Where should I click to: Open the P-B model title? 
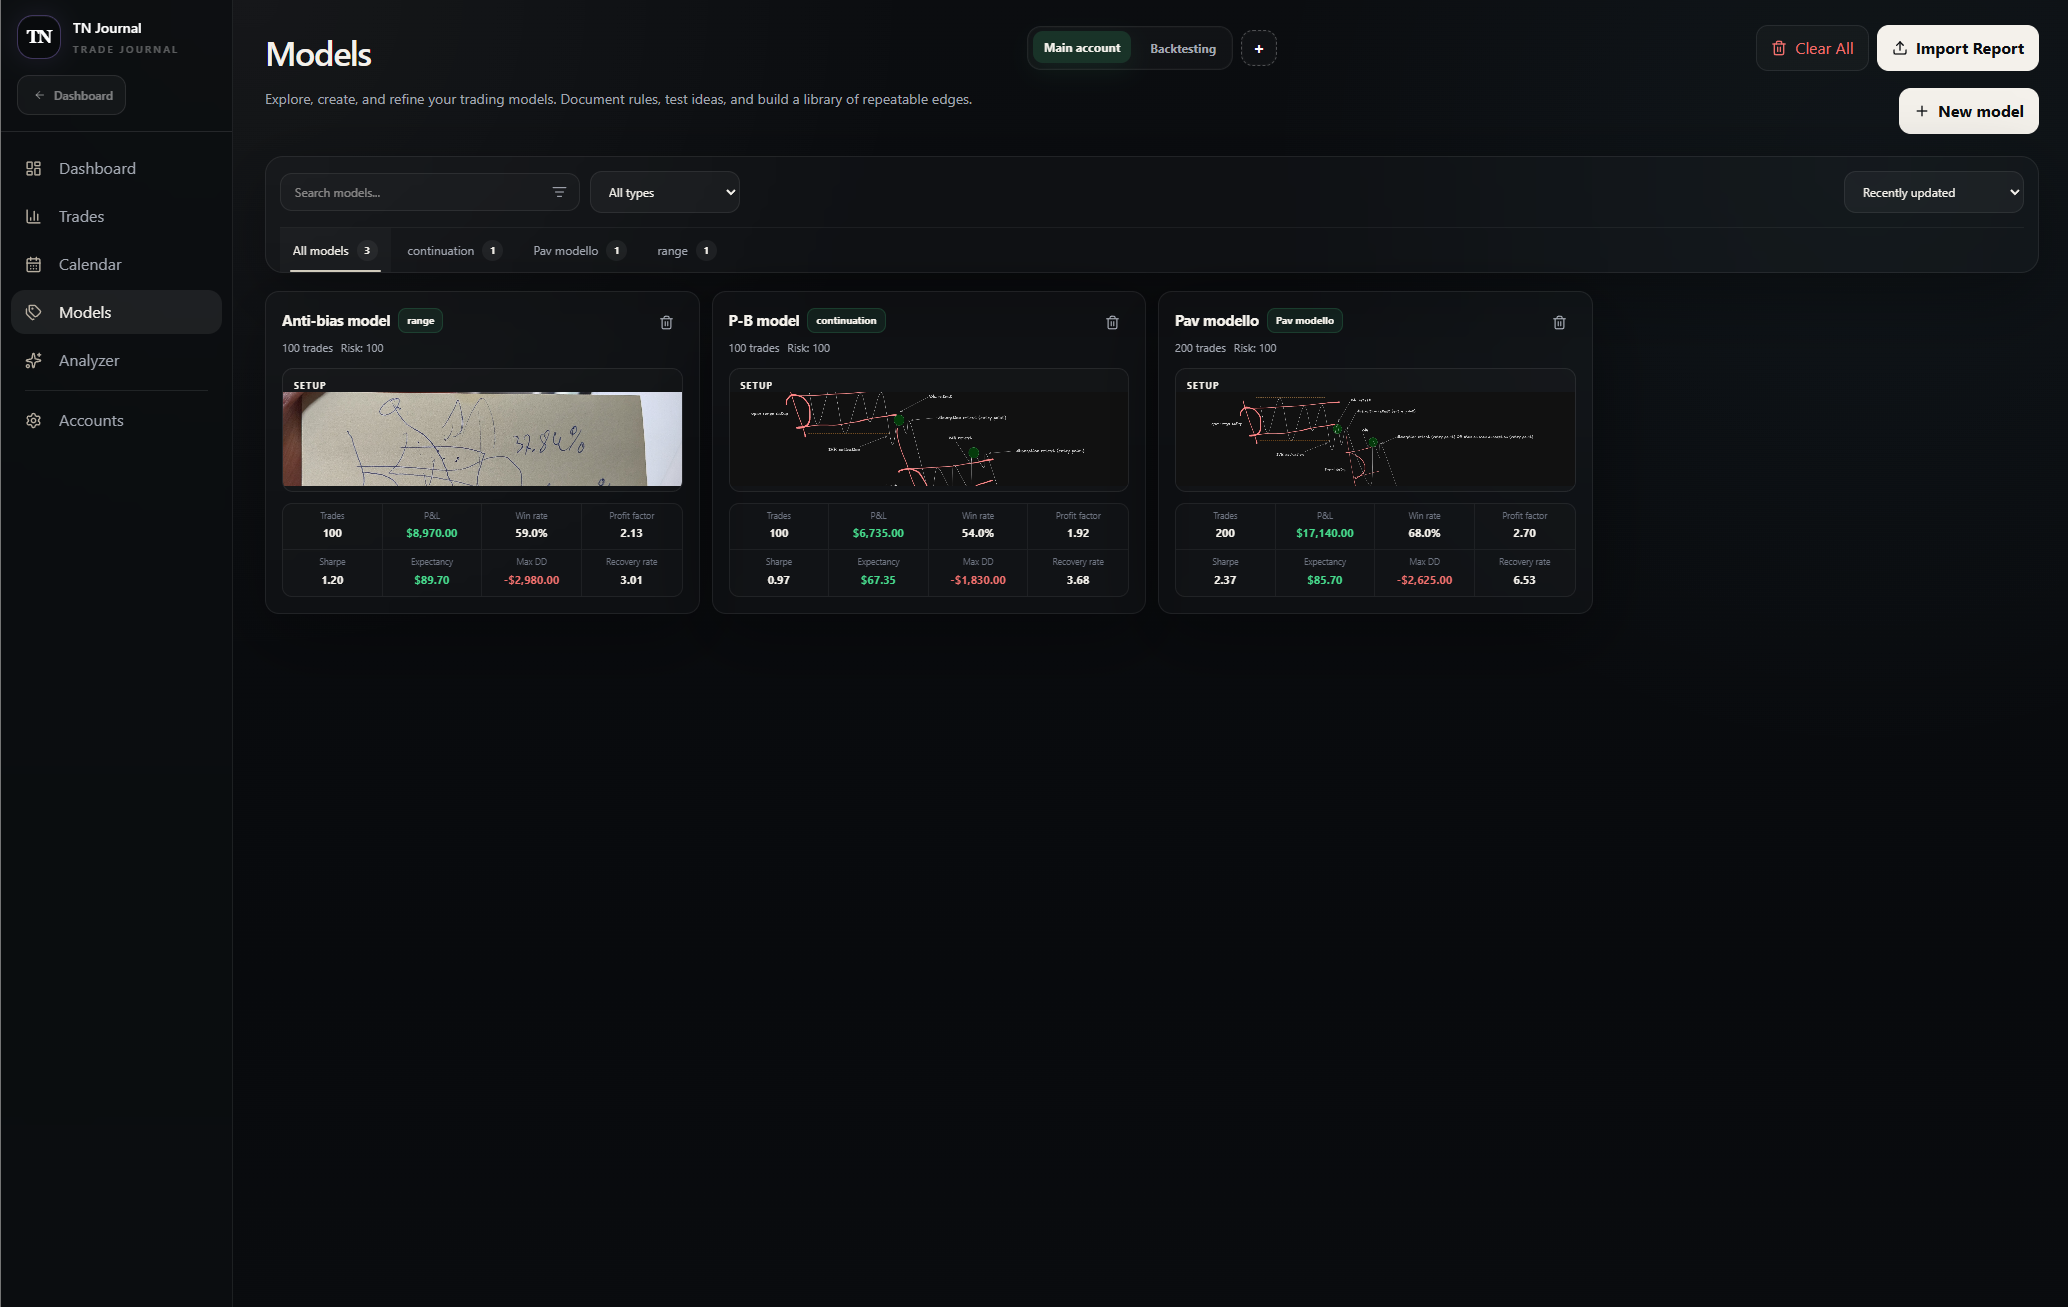pyautogui.click(x=763, y=321)
